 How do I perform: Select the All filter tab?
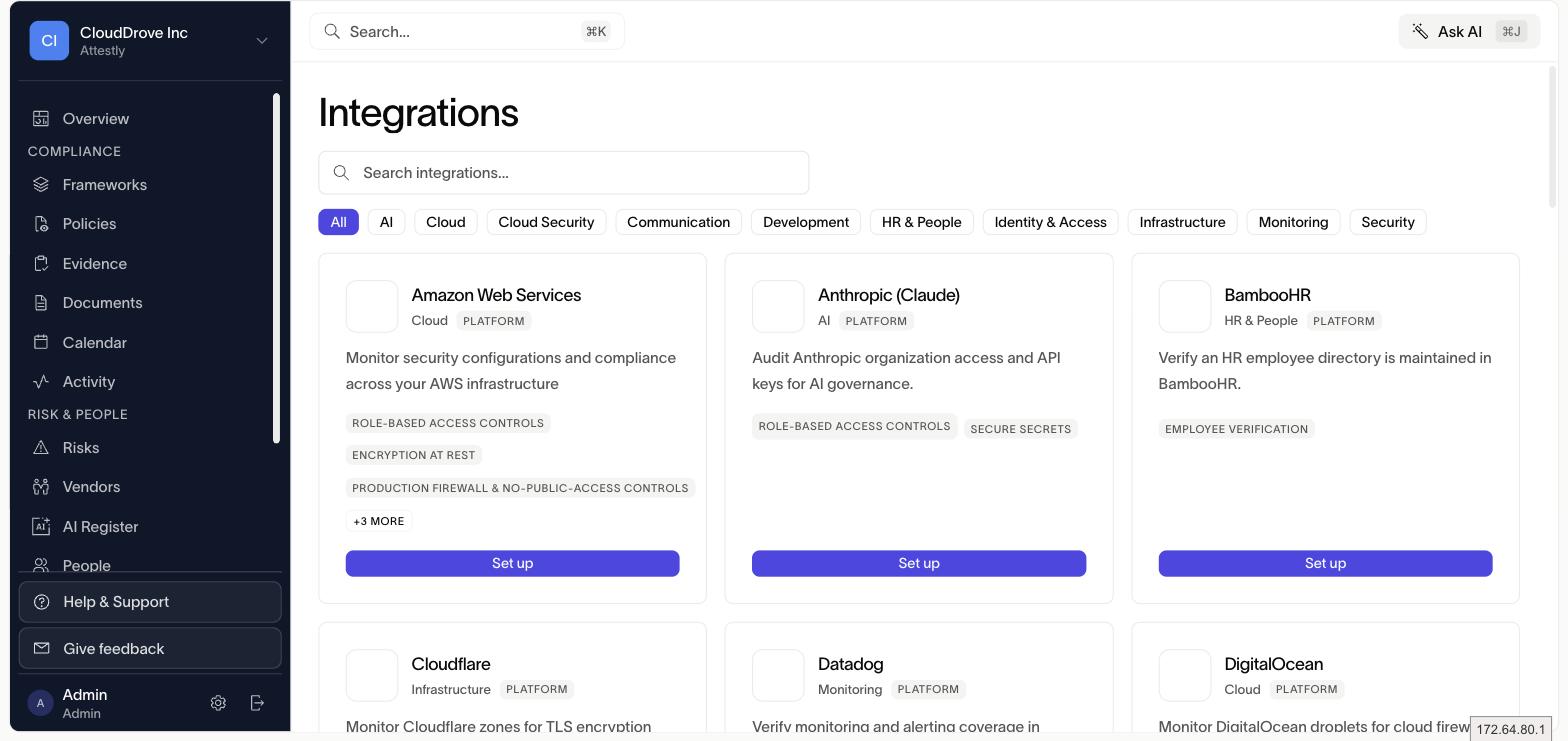pos(338,222)
